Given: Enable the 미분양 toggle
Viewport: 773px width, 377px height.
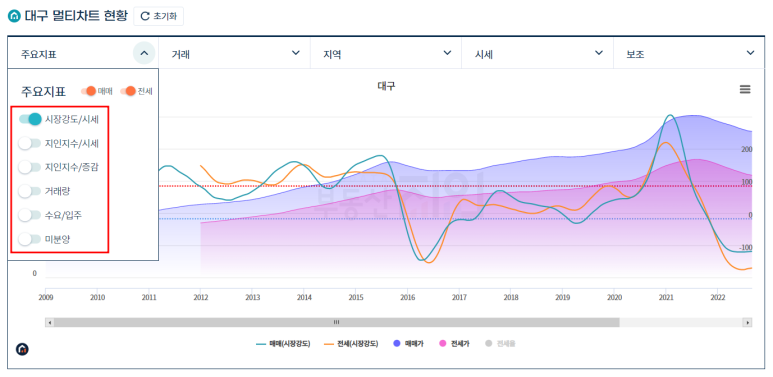Looking at the screenshot, I should (x=30, y=239).
